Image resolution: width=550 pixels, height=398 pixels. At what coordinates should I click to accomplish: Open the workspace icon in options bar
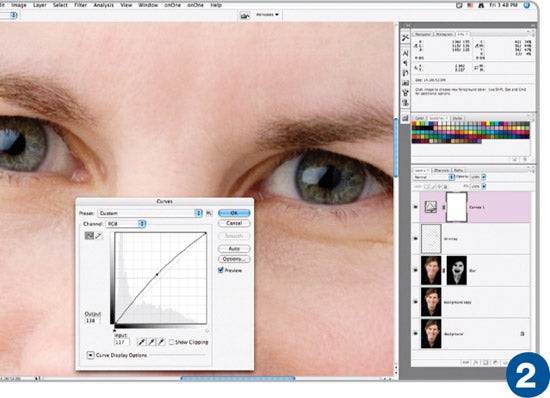[x=245, y=15]
